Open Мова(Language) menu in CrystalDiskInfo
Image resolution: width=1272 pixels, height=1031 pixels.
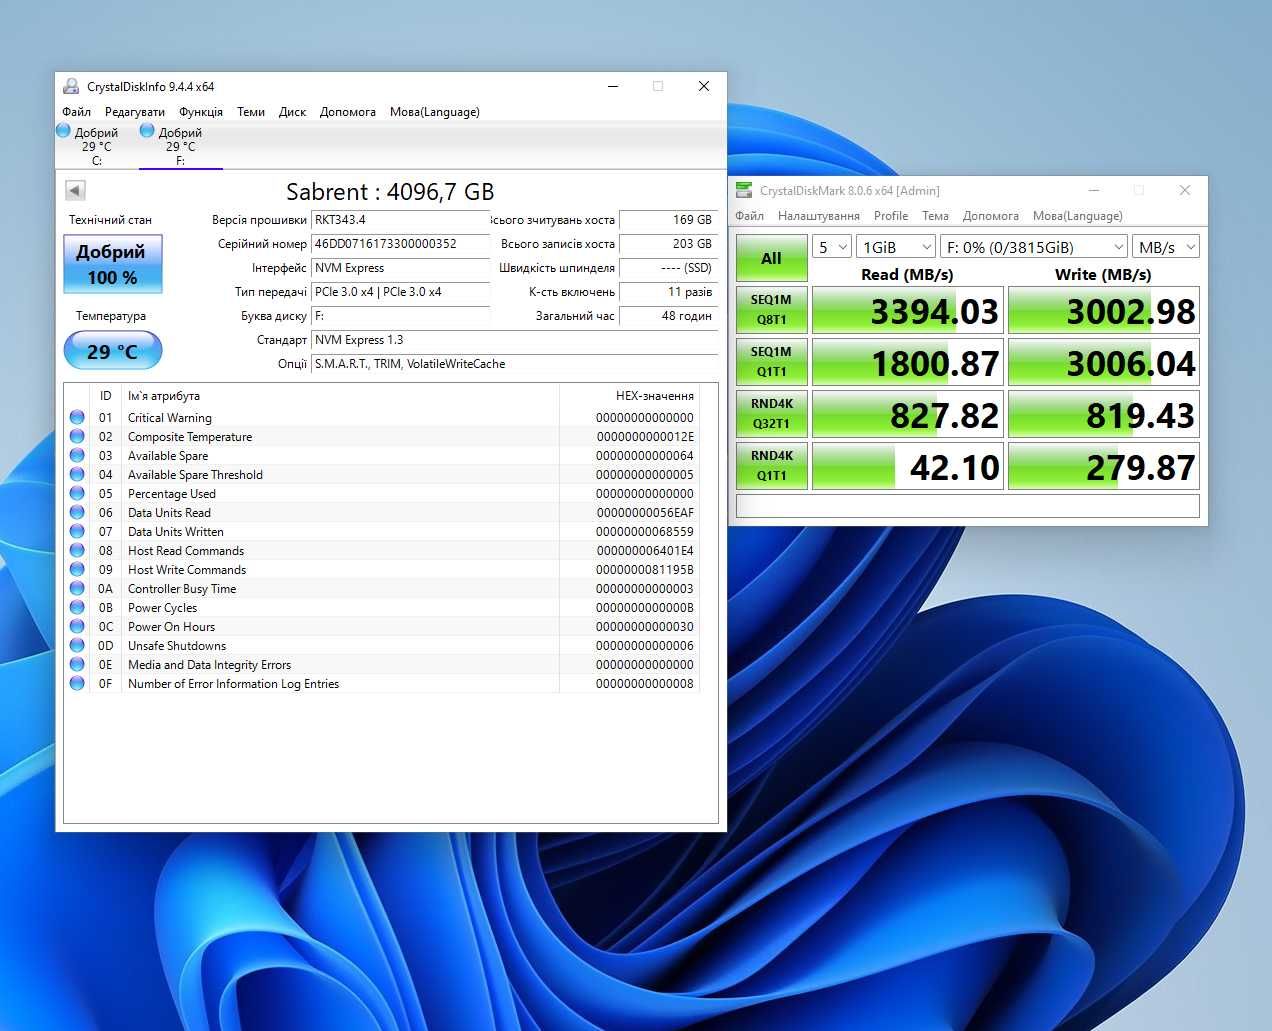435,112
